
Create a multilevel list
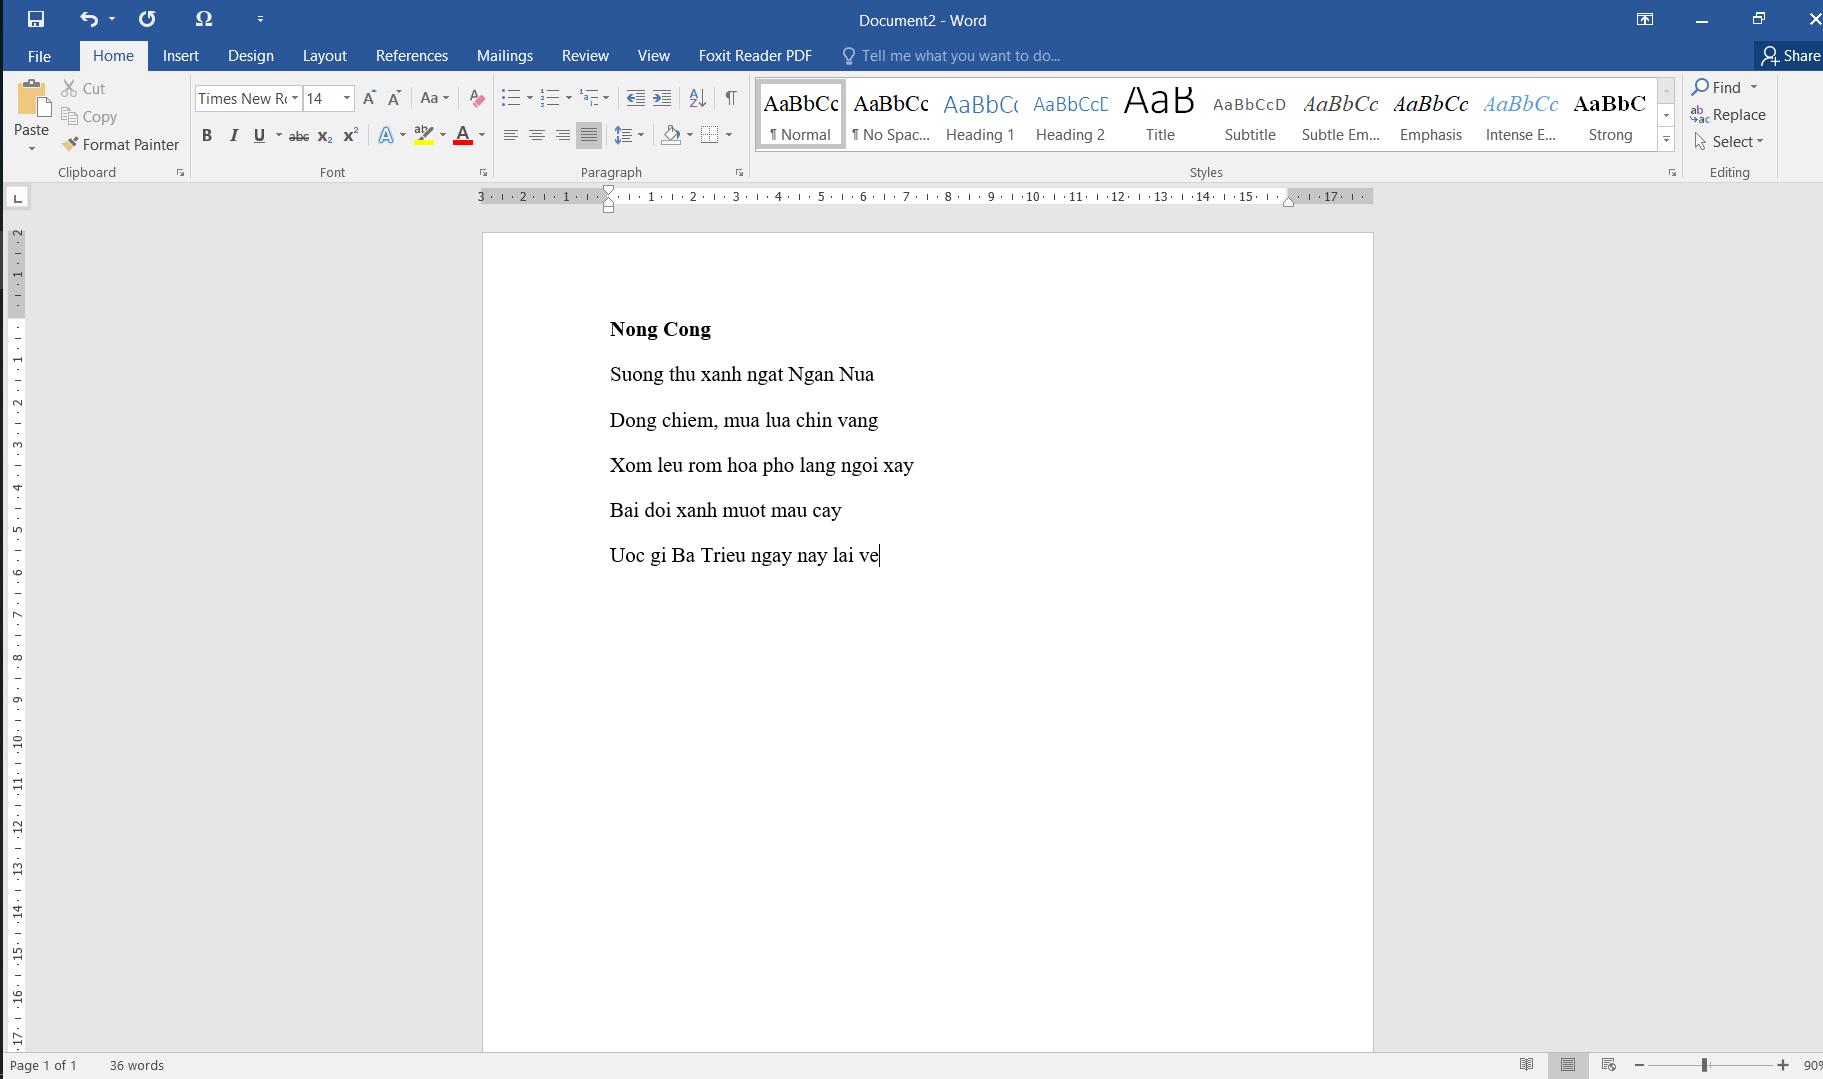pos(589,98)
